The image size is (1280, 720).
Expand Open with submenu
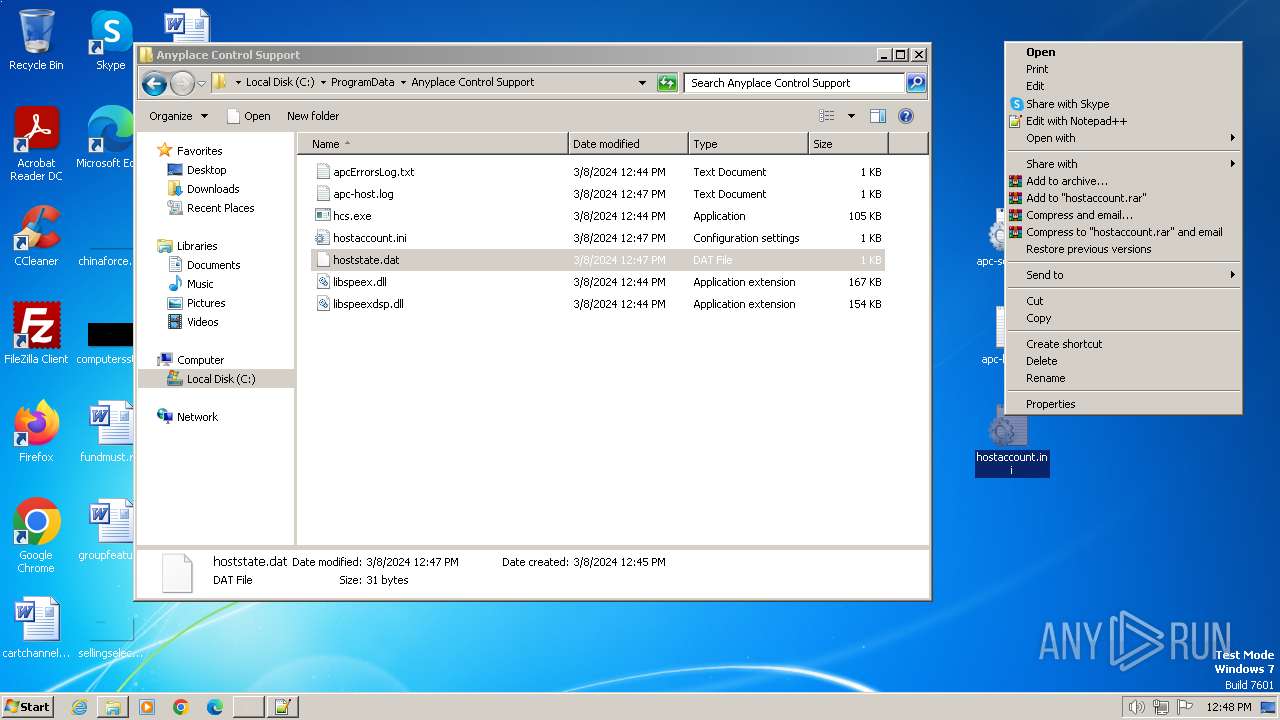1123,138
